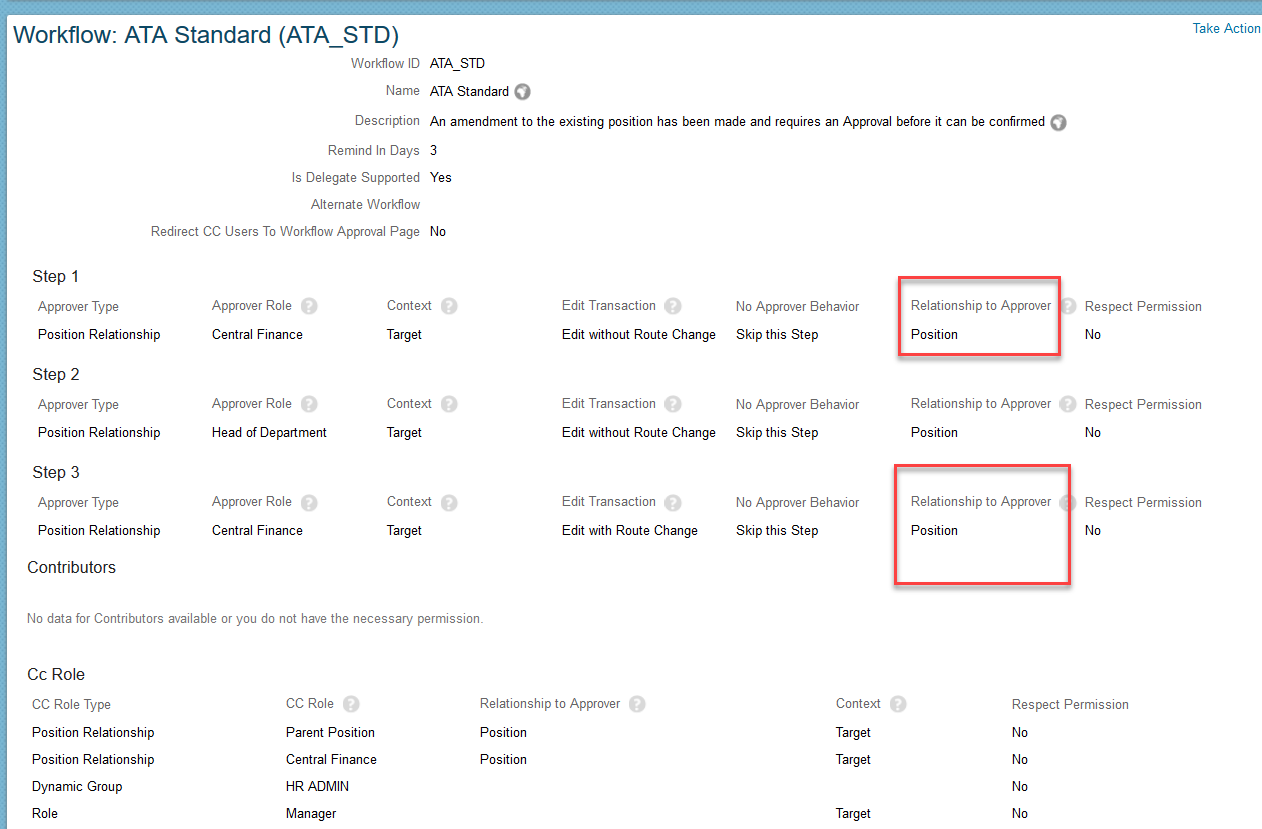Click Edit without Route Change in Step 1
This screenshot has width=1262, height=829.
639,335
